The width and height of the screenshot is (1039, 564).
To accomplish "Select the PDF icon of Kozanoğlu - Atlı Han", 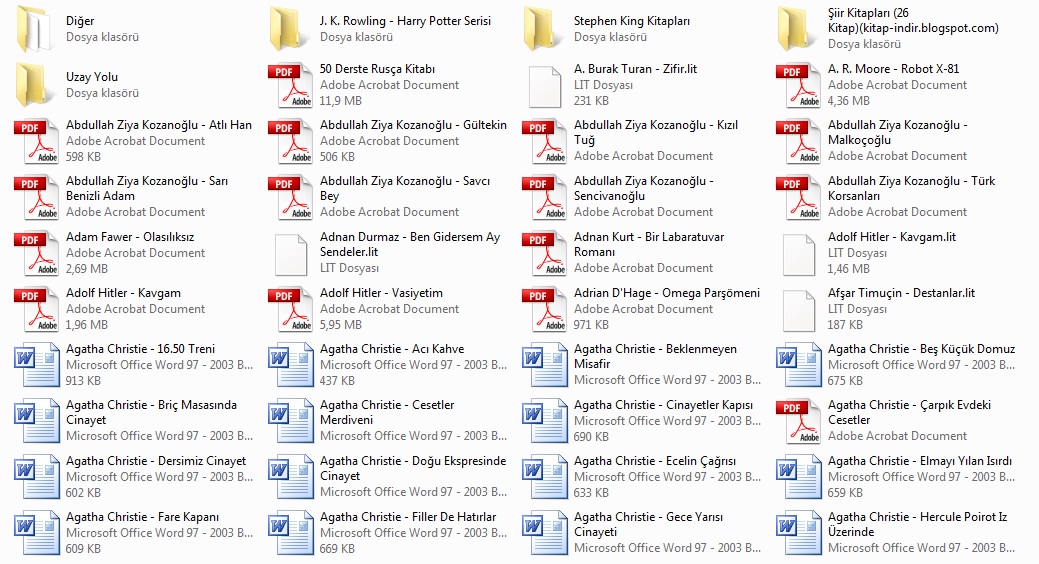I will 36,141.
